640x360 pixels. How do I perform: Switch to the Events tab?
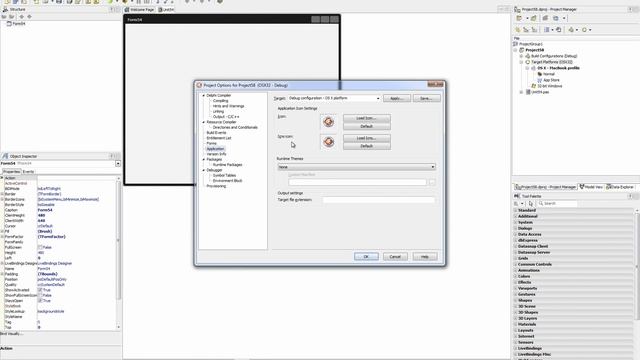[x=28, y=172]
